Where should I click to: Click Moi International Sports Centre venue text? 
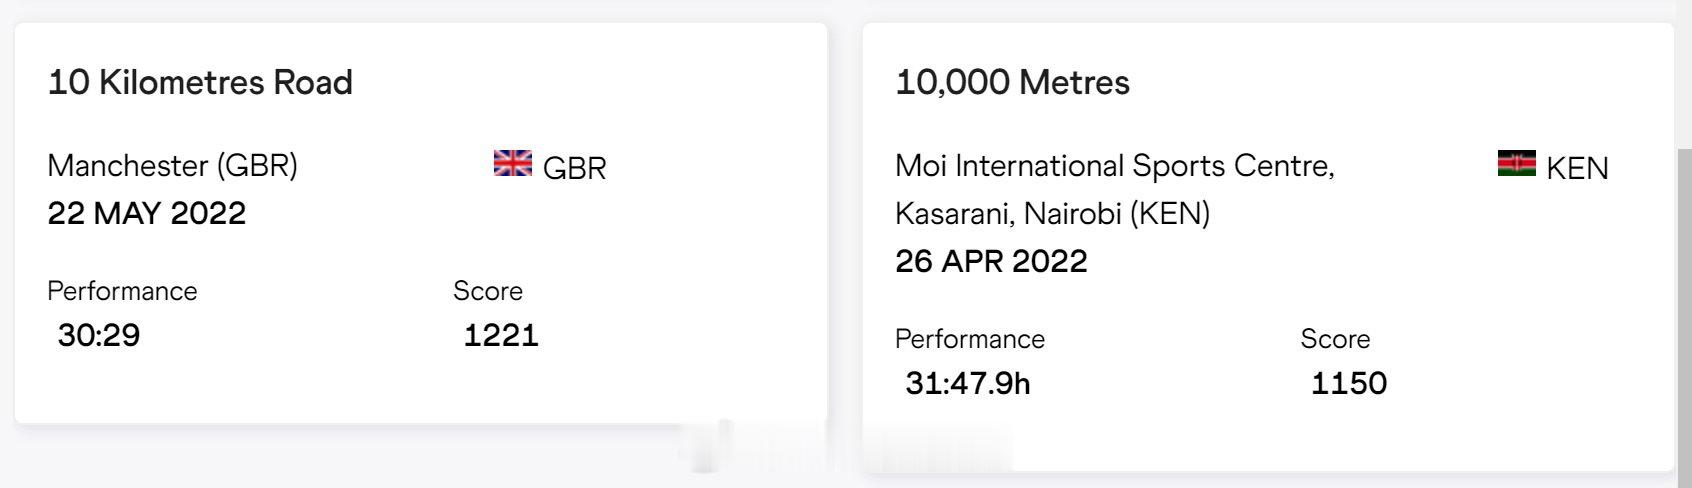coord(1115,165)
